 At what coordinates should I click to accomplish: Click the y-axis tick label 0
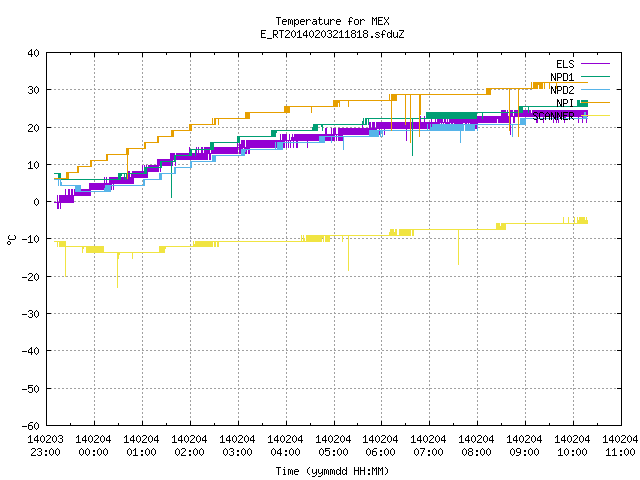tap(37, 202)
